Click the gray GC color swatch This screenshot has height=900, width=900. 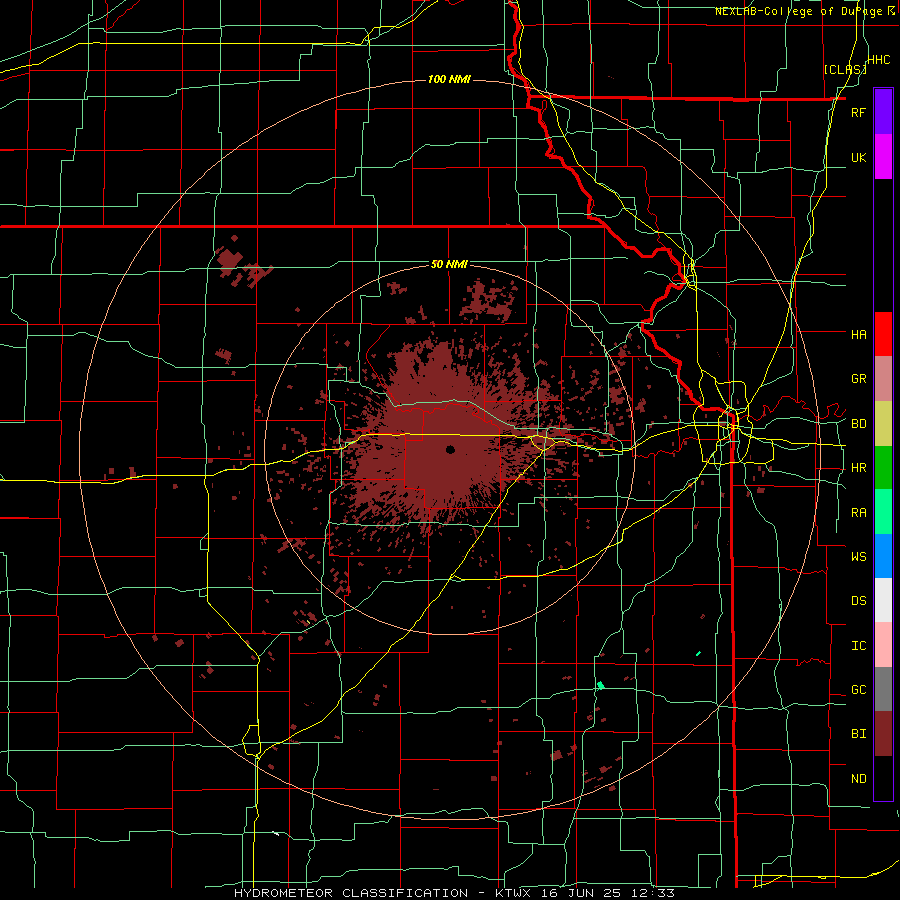(883, 689)
